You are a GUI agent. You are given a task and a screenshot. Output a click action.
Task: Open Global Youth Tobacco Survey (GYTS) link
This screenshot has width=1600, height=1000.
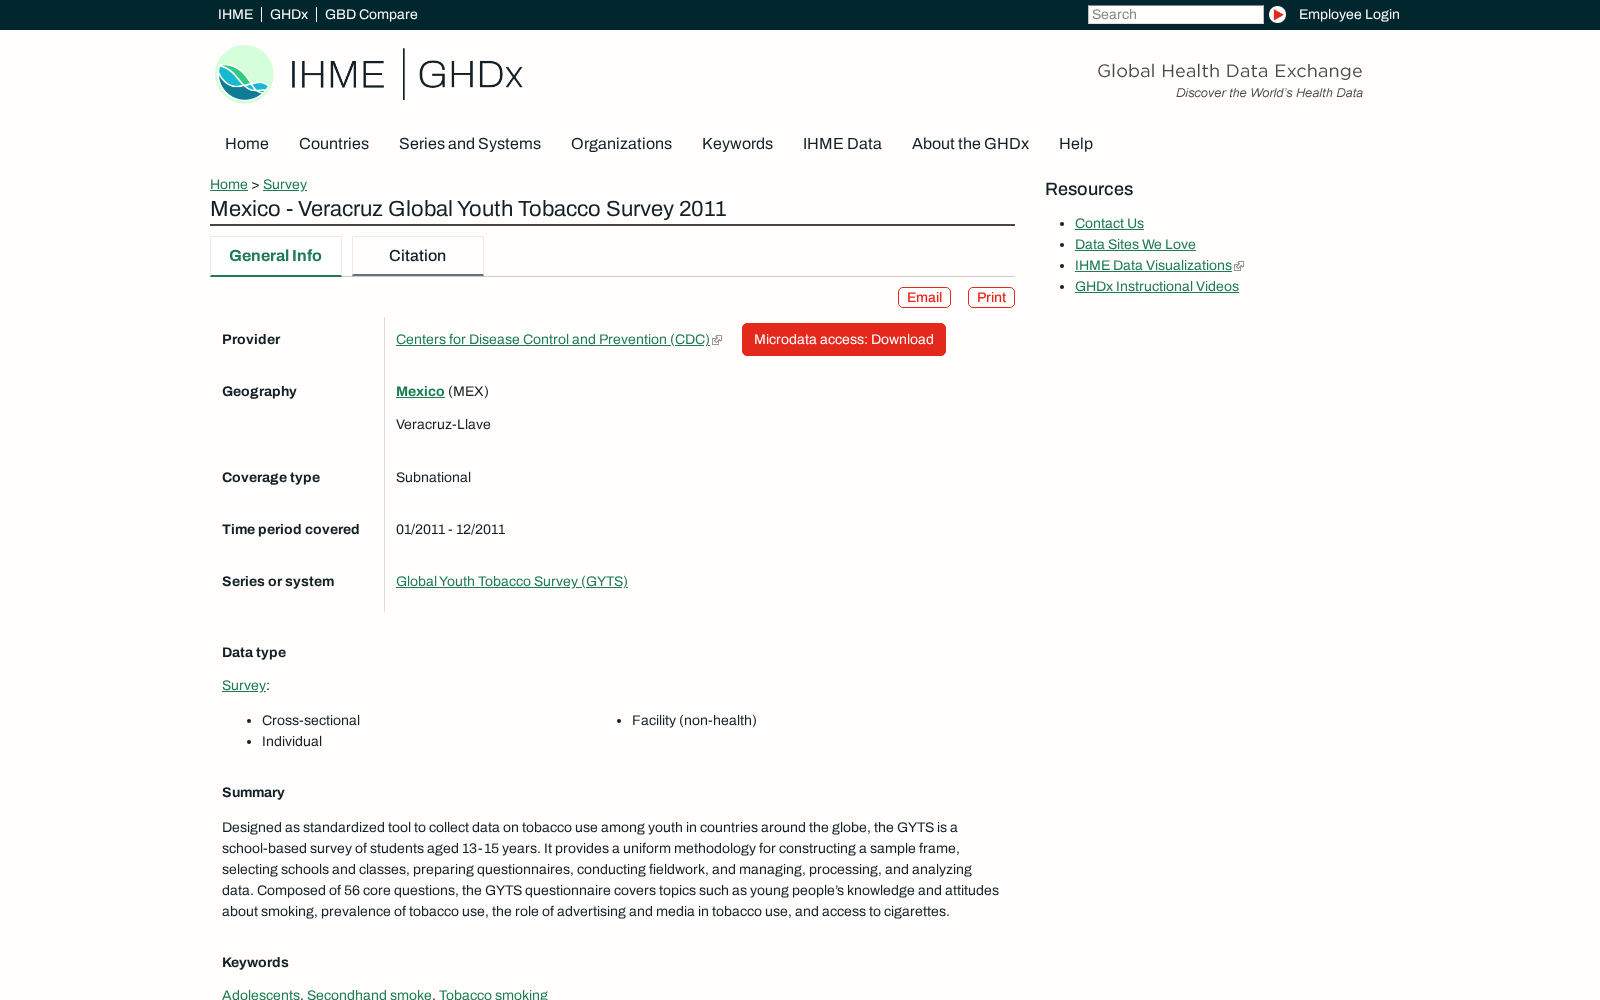[x=512, y=582]
